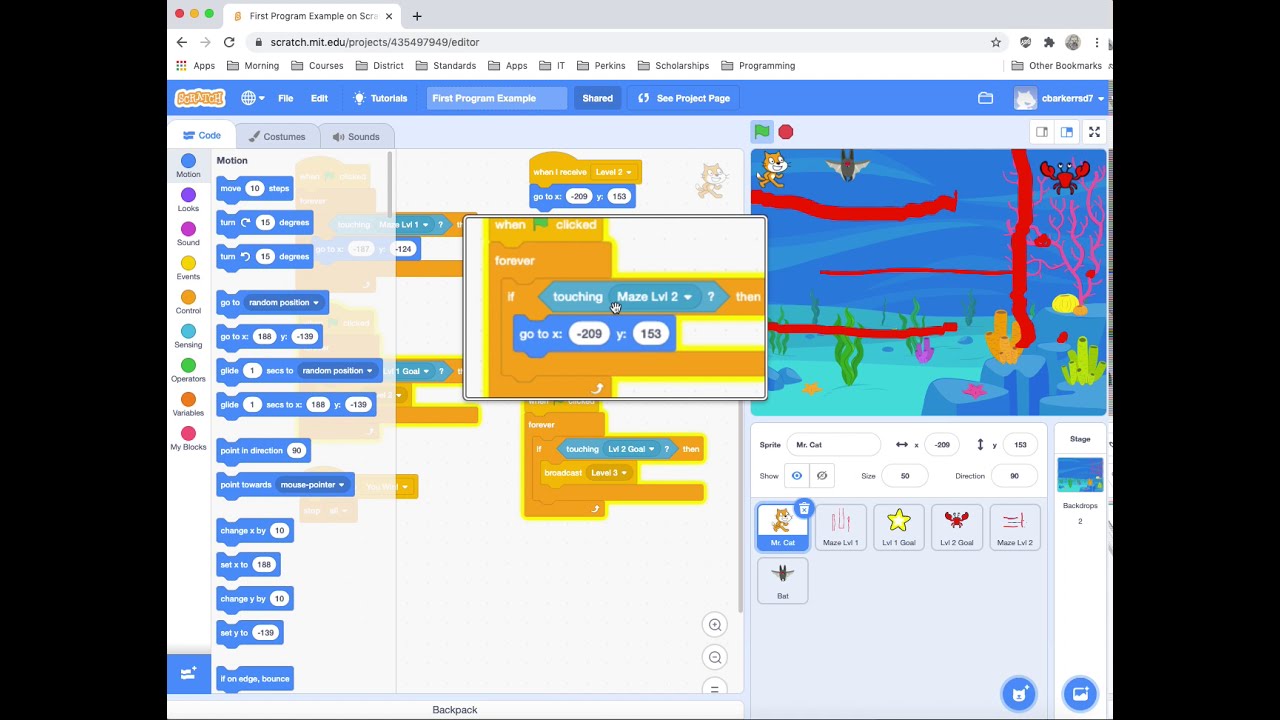
Task: Switch stage to large layout icon
Action: [1067, 132]
